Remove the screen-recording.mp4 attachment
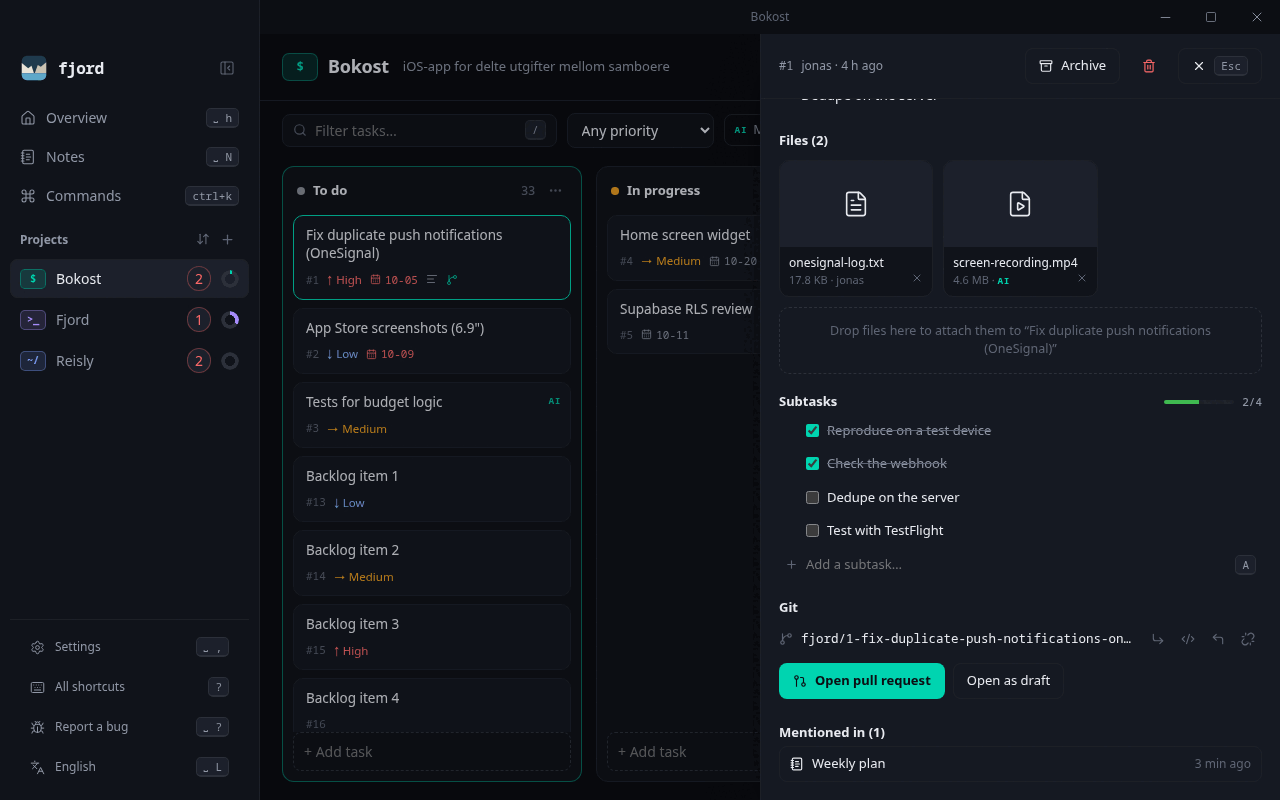The image size is (1280, 800). tap(1082, 279)
